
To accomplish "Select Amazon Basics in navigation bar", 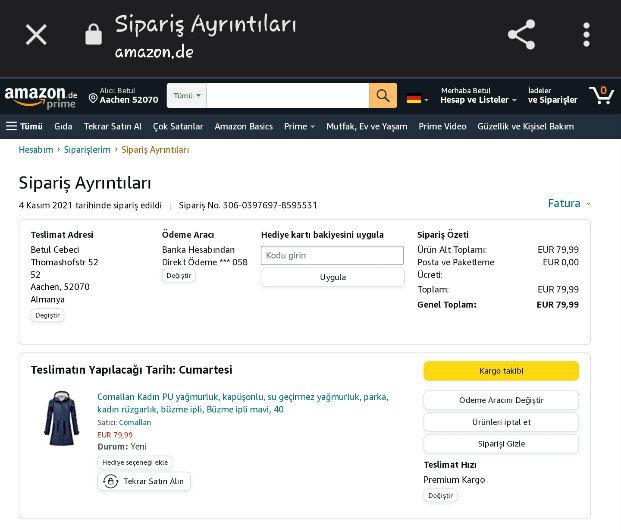I will 243,126.
